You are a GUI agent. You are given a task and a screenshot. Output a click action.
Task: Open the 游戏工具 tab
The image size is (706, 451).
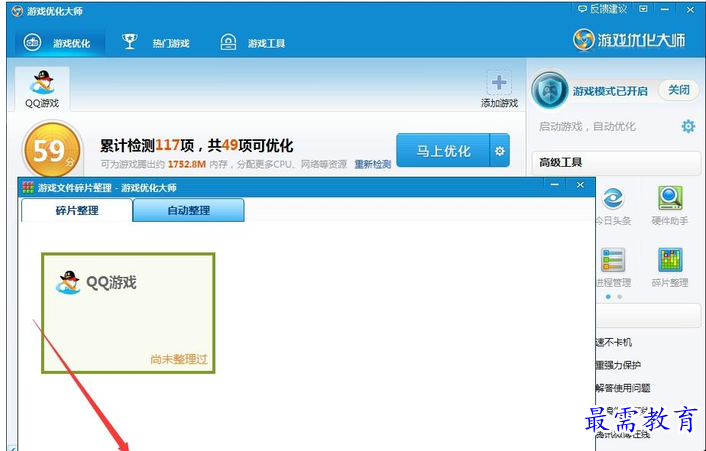(x=252, y=43)
